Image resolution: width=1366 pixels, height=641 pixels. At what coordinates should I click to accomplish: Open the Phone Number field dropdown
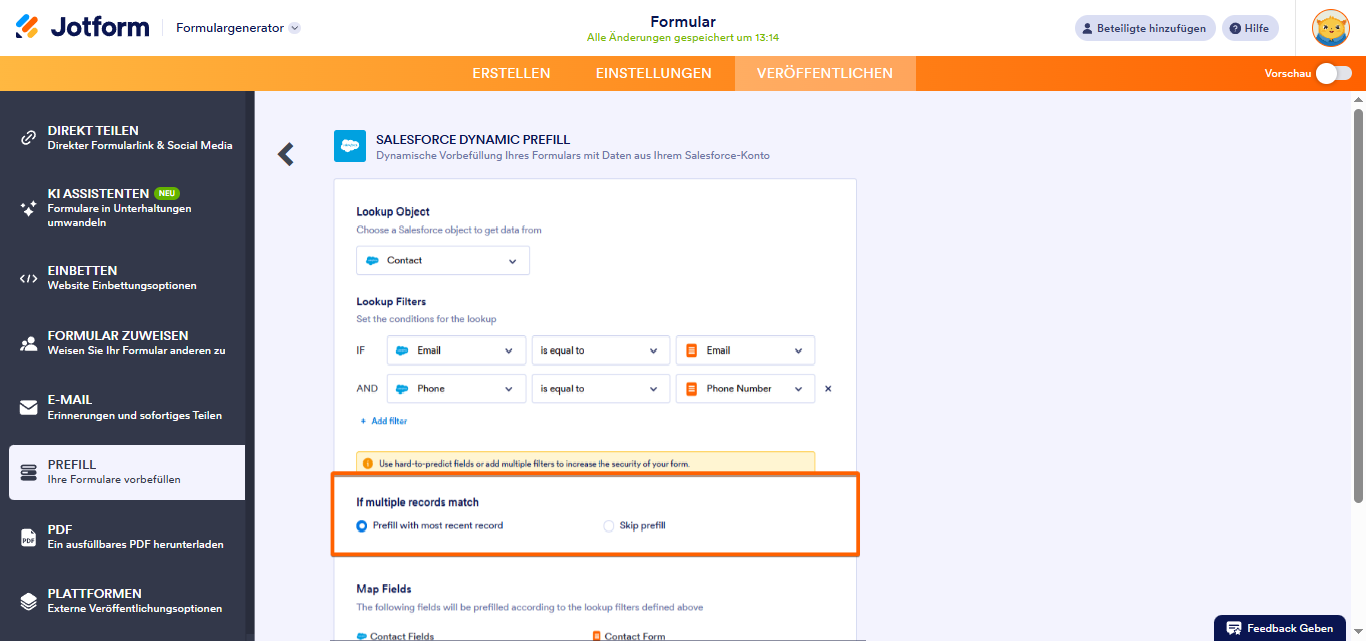tap(745, 388)
